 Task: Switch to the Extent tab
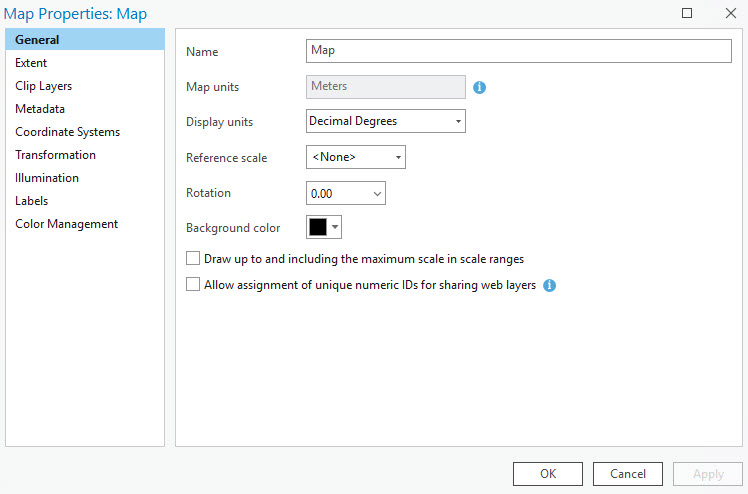click(x=31, y=63)
